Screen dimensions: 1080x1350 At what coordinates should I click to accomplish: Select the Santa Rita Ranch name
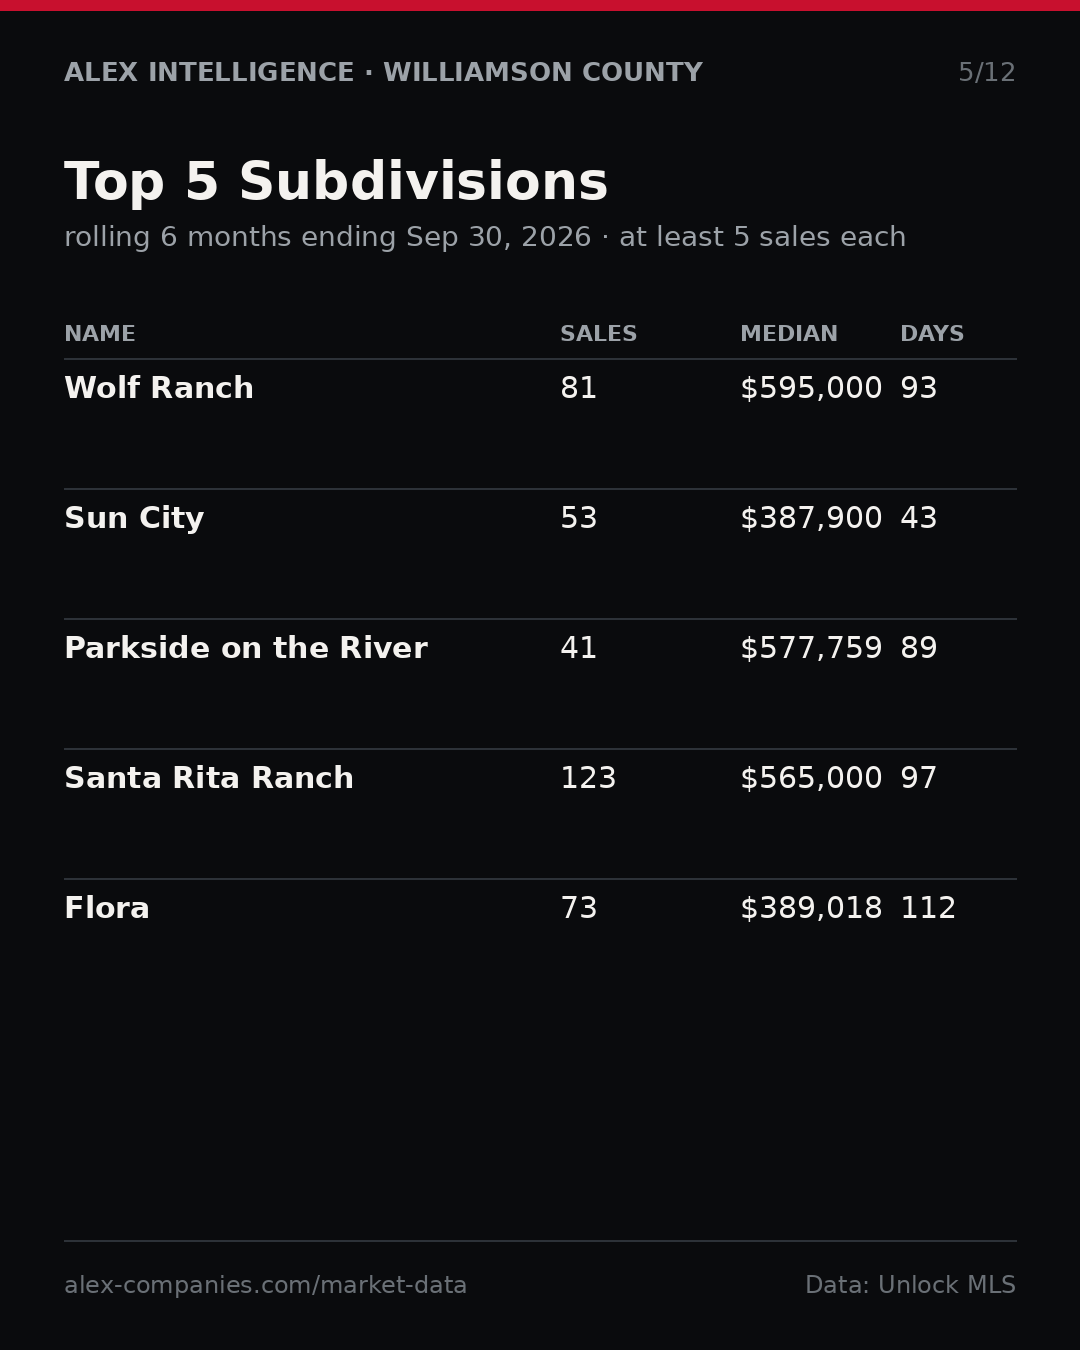[x=209, y=779]
